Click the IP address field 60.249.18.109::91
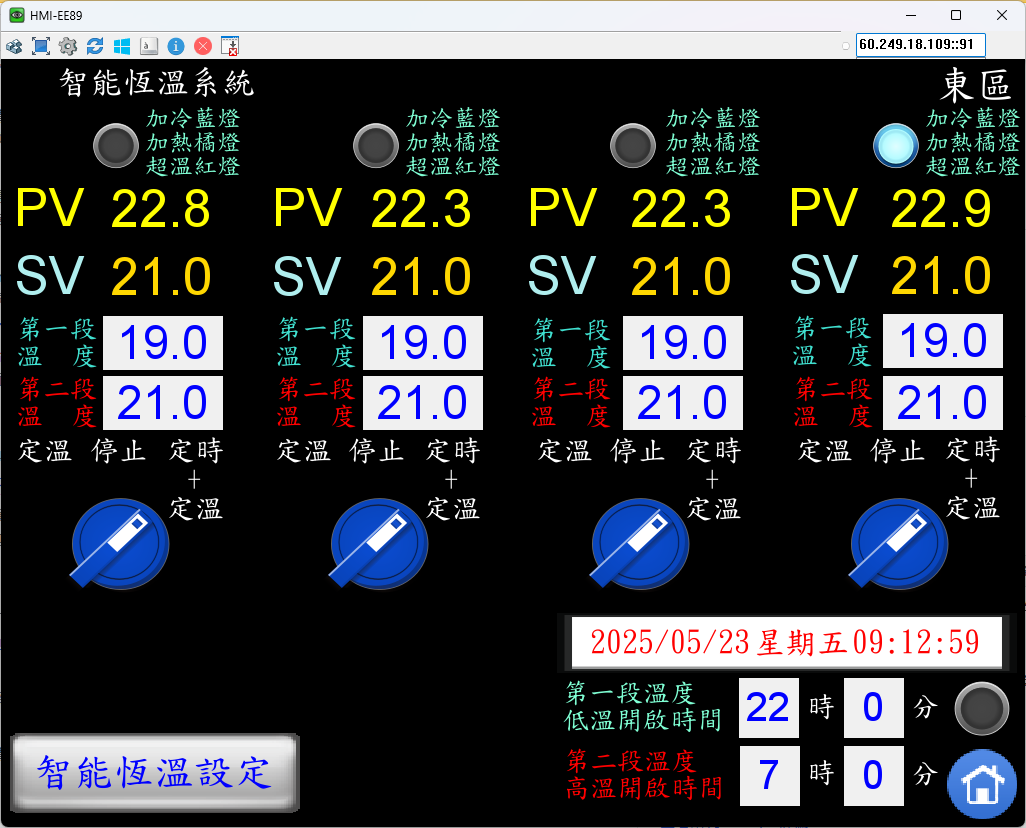1026x828 pixels. [x=921, y=45]
